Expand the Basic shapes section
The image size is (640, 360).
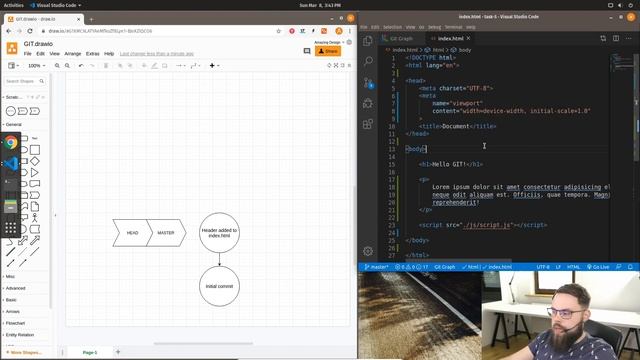click(x=11, y=300)
